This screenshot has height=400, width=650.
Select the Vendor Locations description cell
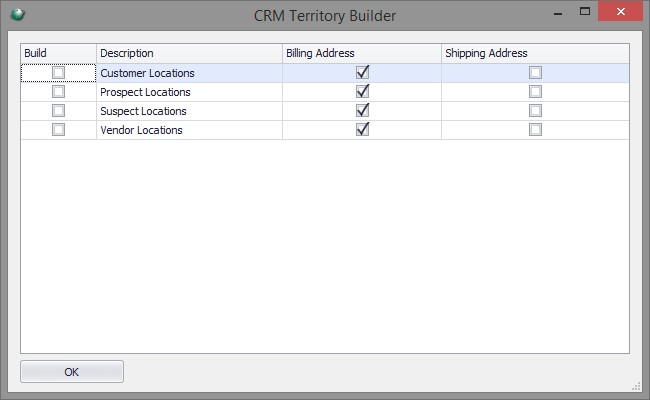[x=189, y=130]
